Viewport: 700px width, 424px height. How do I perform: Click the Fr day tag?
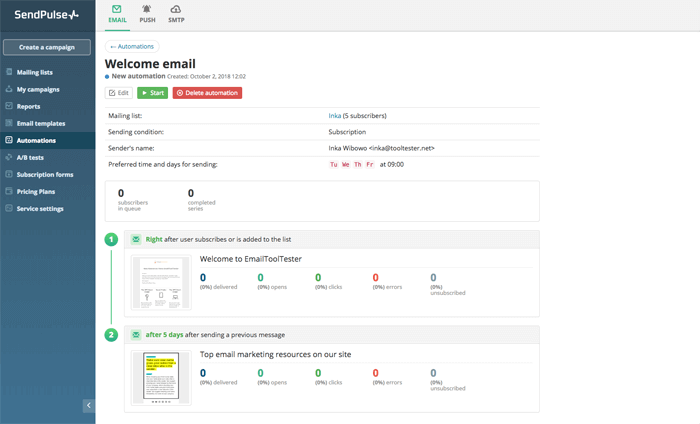[x=370, y=165]
